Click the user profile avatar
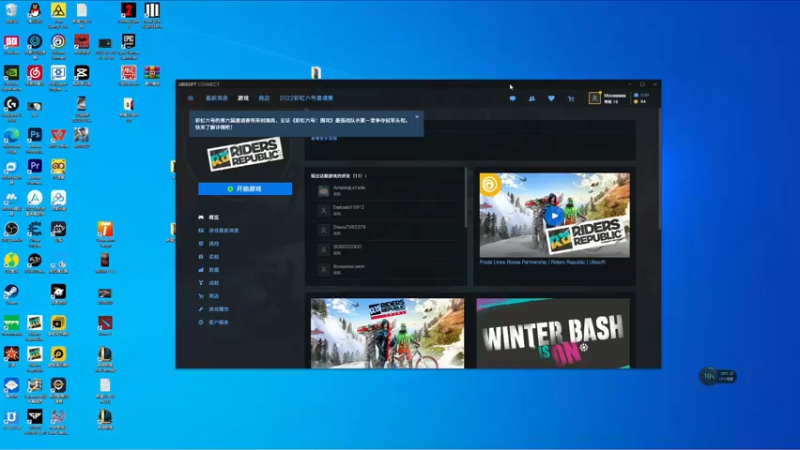Viewport: 800px width, 450px height. point(594,98)
